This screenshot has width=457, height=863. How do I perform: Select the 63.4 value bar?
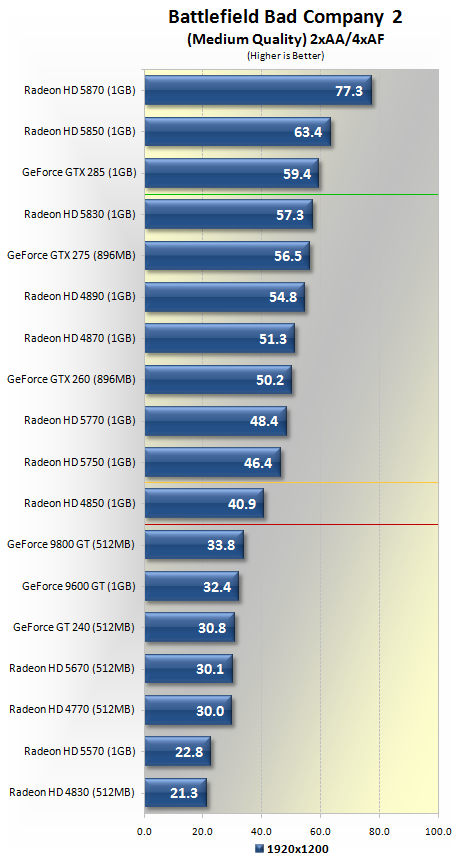click(x=238, y=132)
